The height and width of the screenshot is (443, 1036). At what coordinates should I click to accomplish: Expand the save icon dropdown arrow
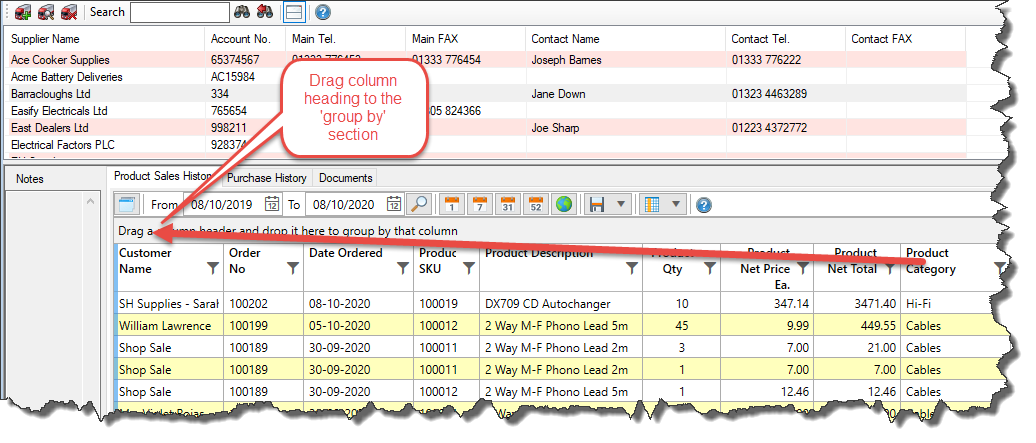point(622,204)
